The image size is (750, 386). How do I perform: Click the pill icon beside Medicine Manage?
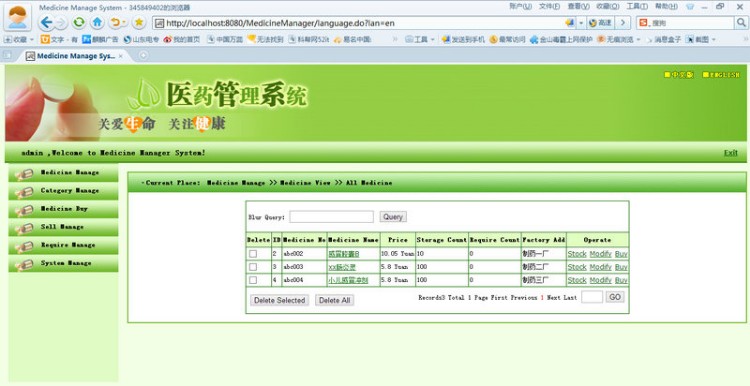pyautogui.click(x=24, y=174)
